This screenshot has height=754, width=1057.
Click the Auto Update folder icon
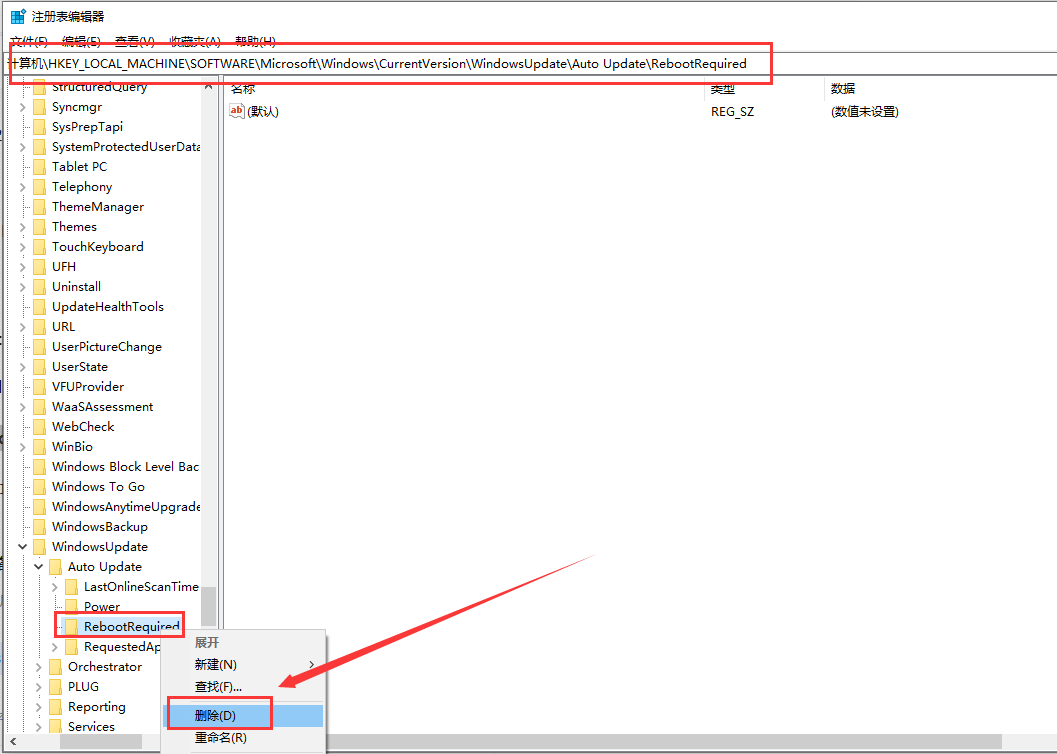click(x=56, y=567)
